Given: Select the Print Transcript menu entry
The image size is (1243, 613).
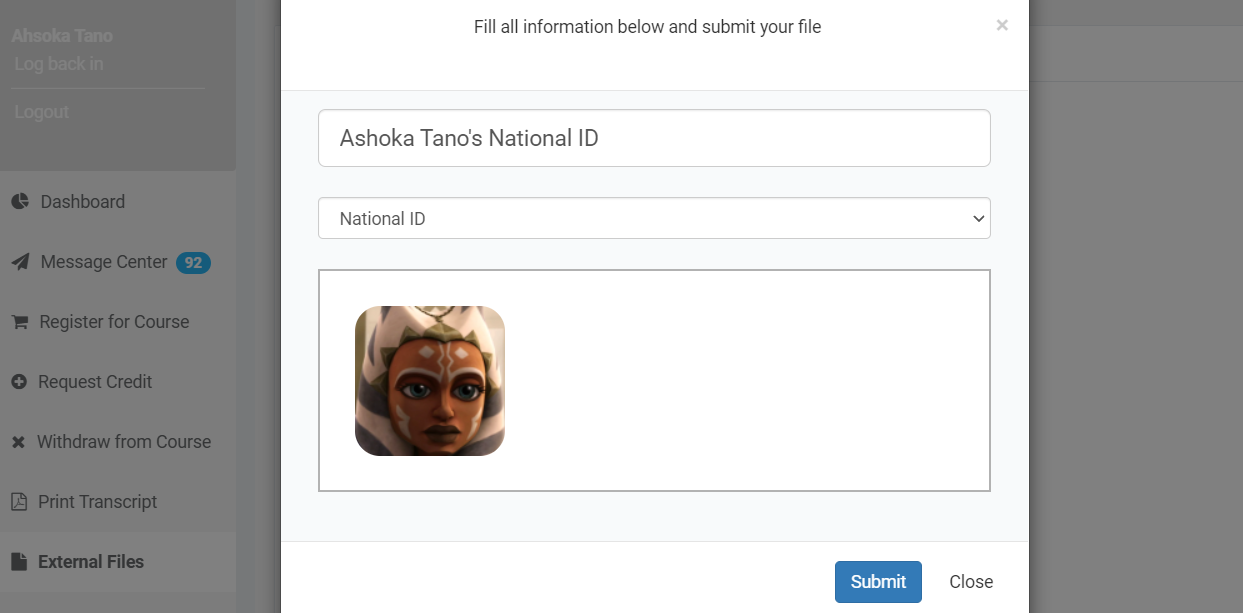Looking at the screenshot, I should (x=97, y=502).
